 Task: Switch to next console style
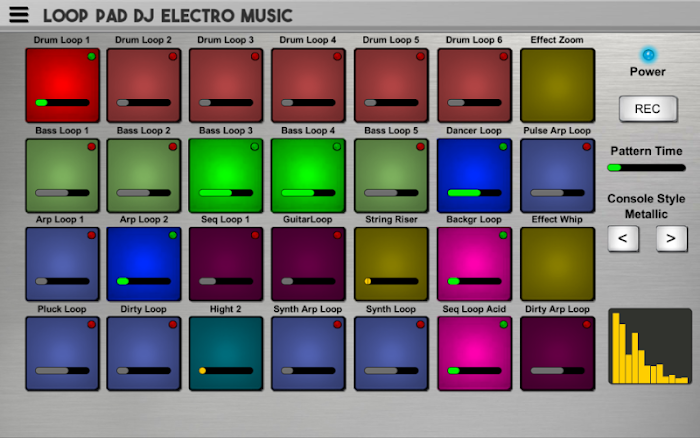(x=671, y=238)
